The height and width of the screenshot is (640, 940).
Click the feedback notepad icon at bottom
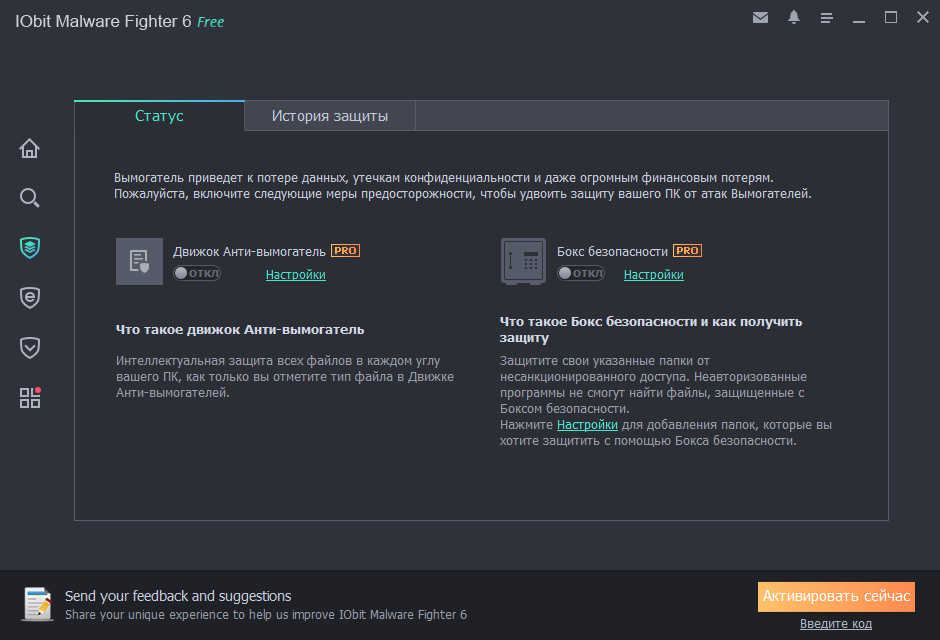point(38,604)
